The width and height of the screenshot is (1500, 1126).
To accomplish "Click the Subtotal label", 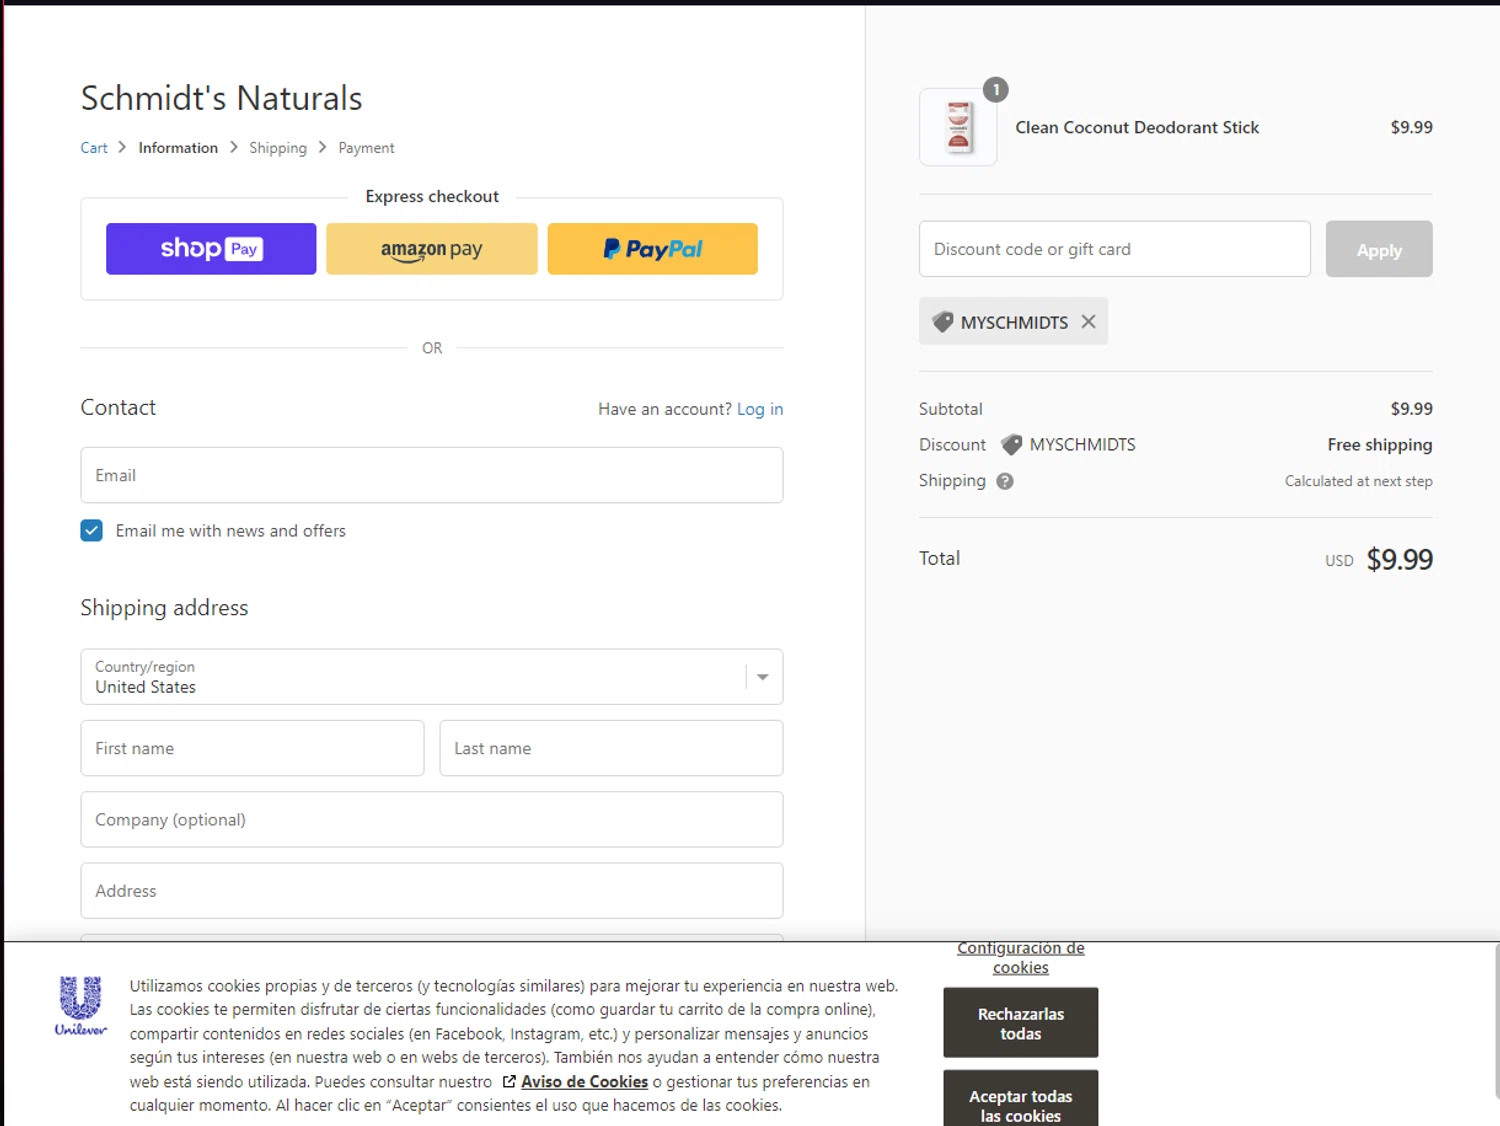I will (951, 409).
